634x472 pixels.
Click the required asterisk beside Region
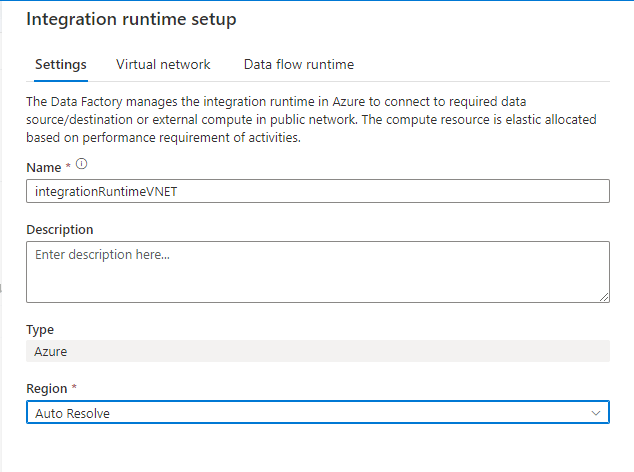[x=74, y=387]
